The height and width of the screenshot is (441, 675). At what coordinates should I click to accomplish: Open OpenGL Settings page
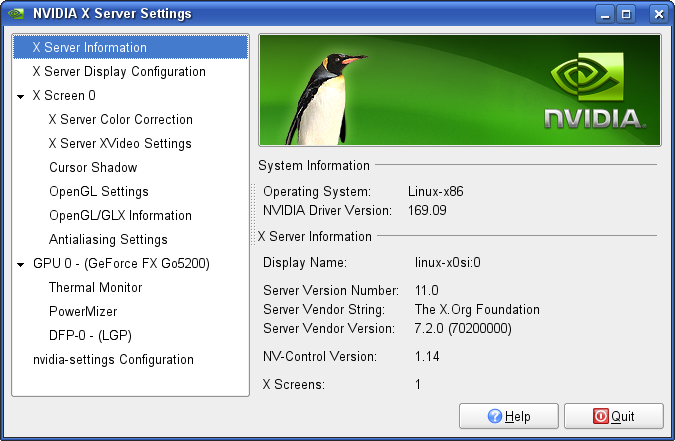pos(99,191)
